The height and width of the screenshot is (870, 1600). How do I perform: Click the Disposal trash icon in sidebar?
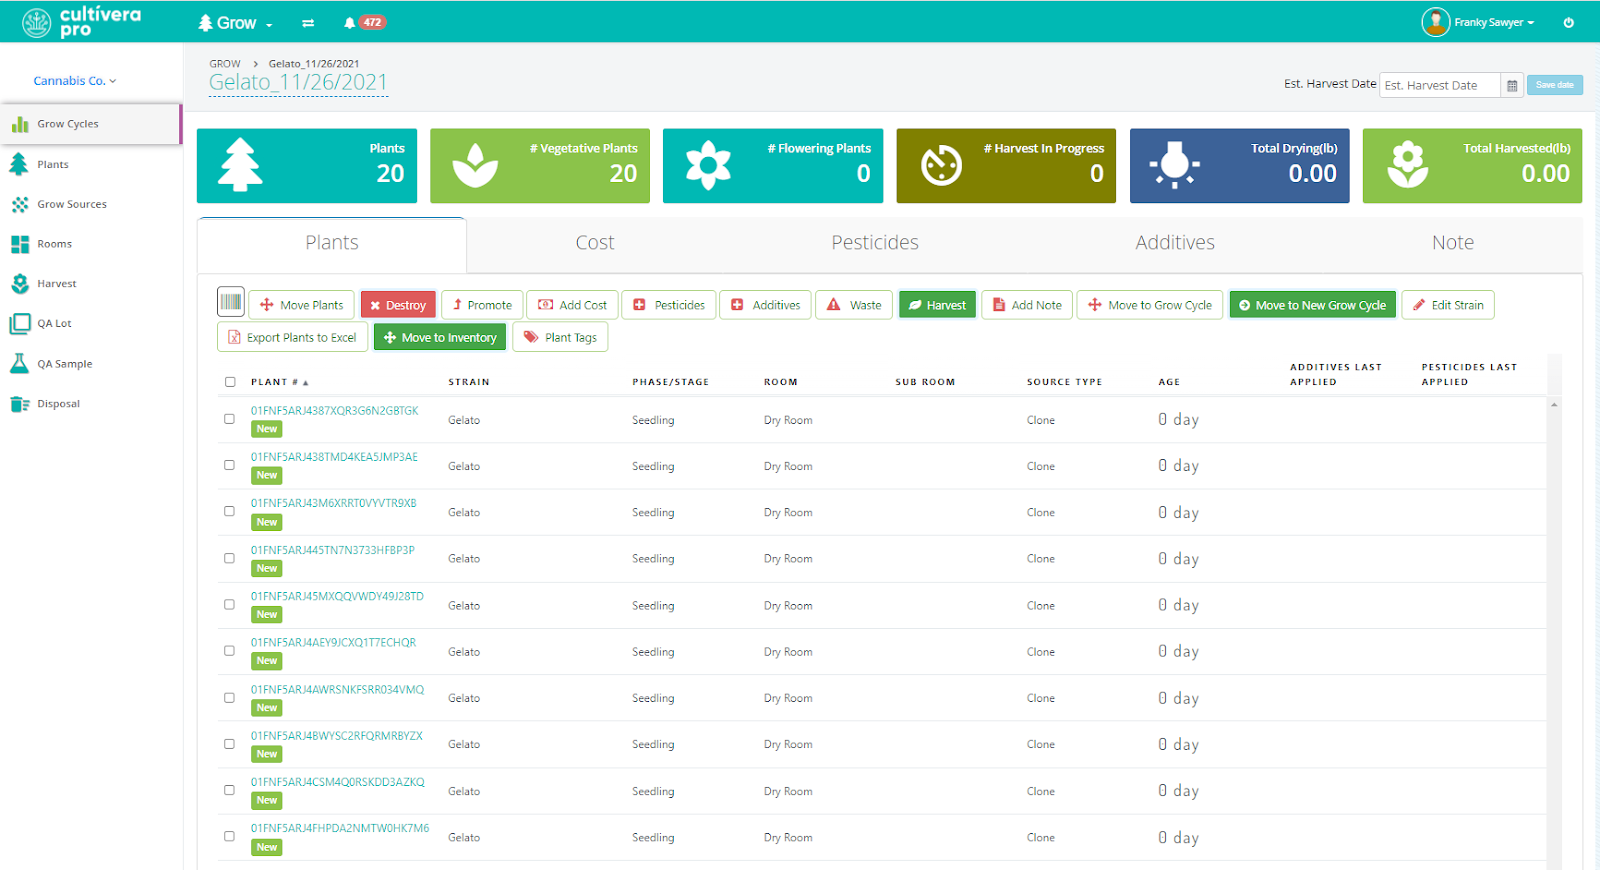pyautogui.click(x=19, y=404)
